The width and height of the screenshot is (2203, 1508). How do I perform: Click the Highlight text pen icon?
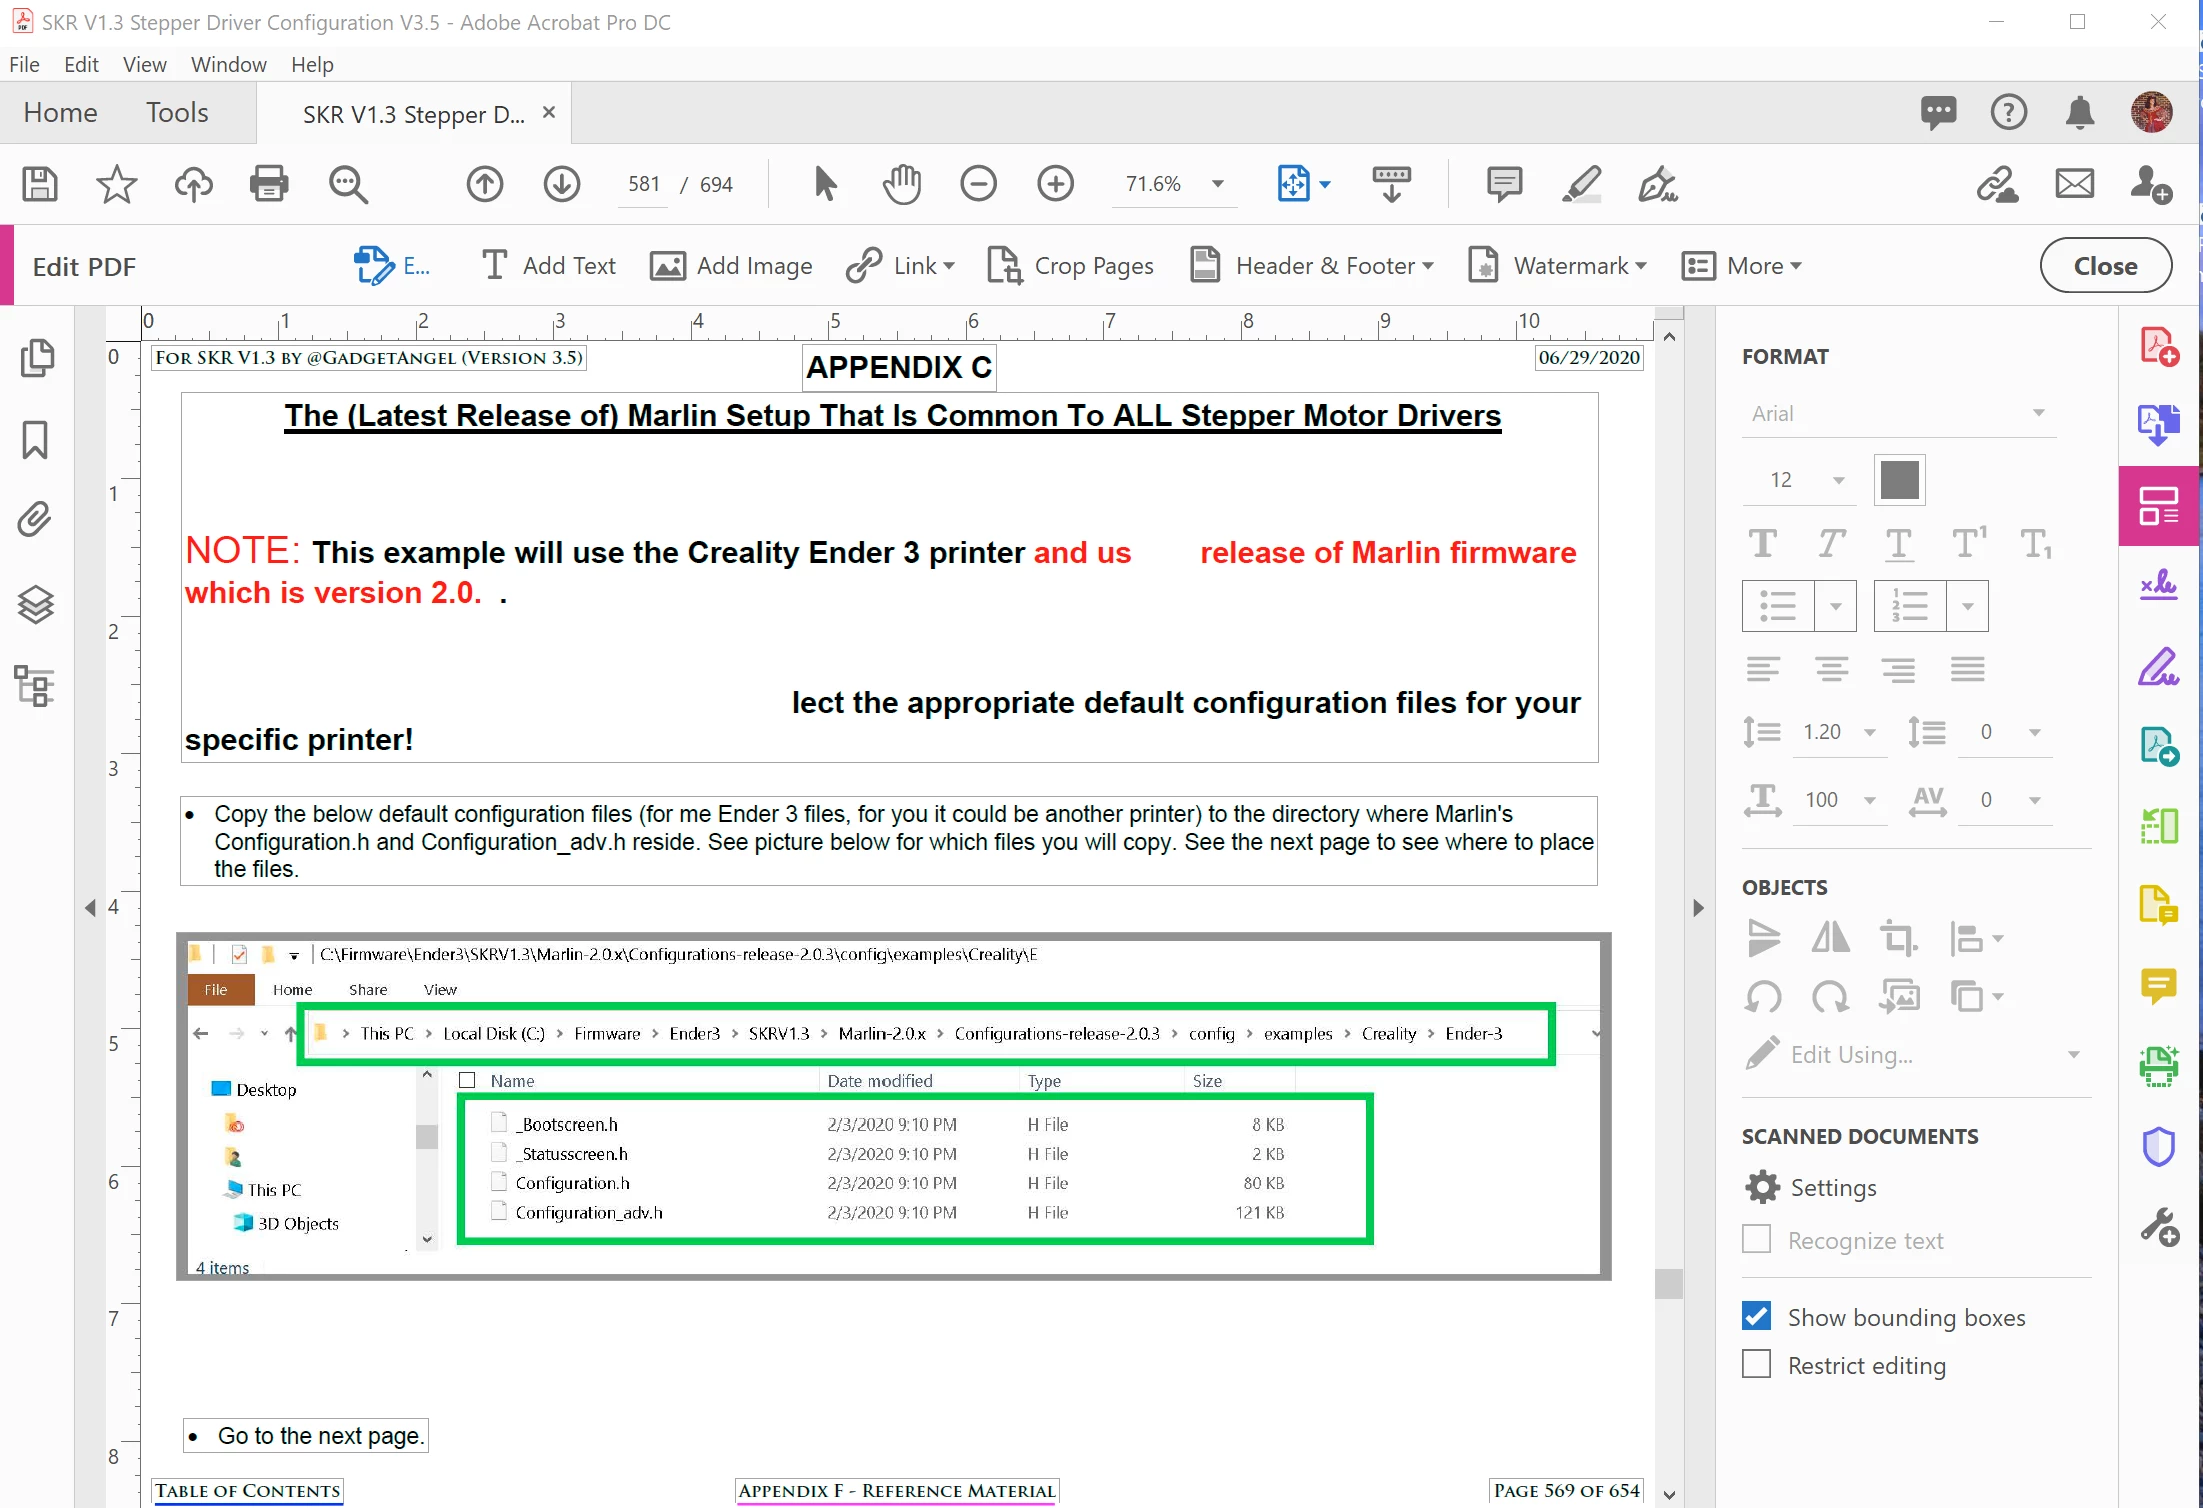pos(1581,184)
